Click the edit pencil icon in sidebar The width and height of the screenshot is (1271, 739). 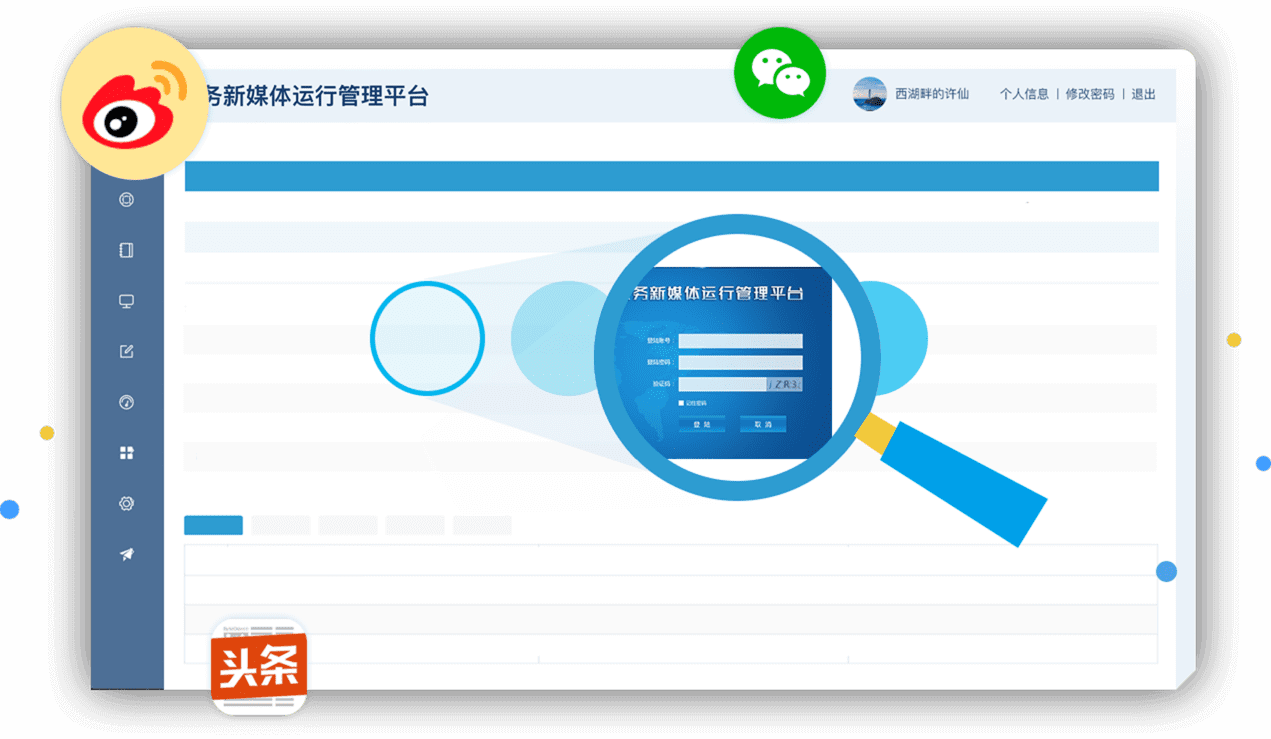point(126,352)
